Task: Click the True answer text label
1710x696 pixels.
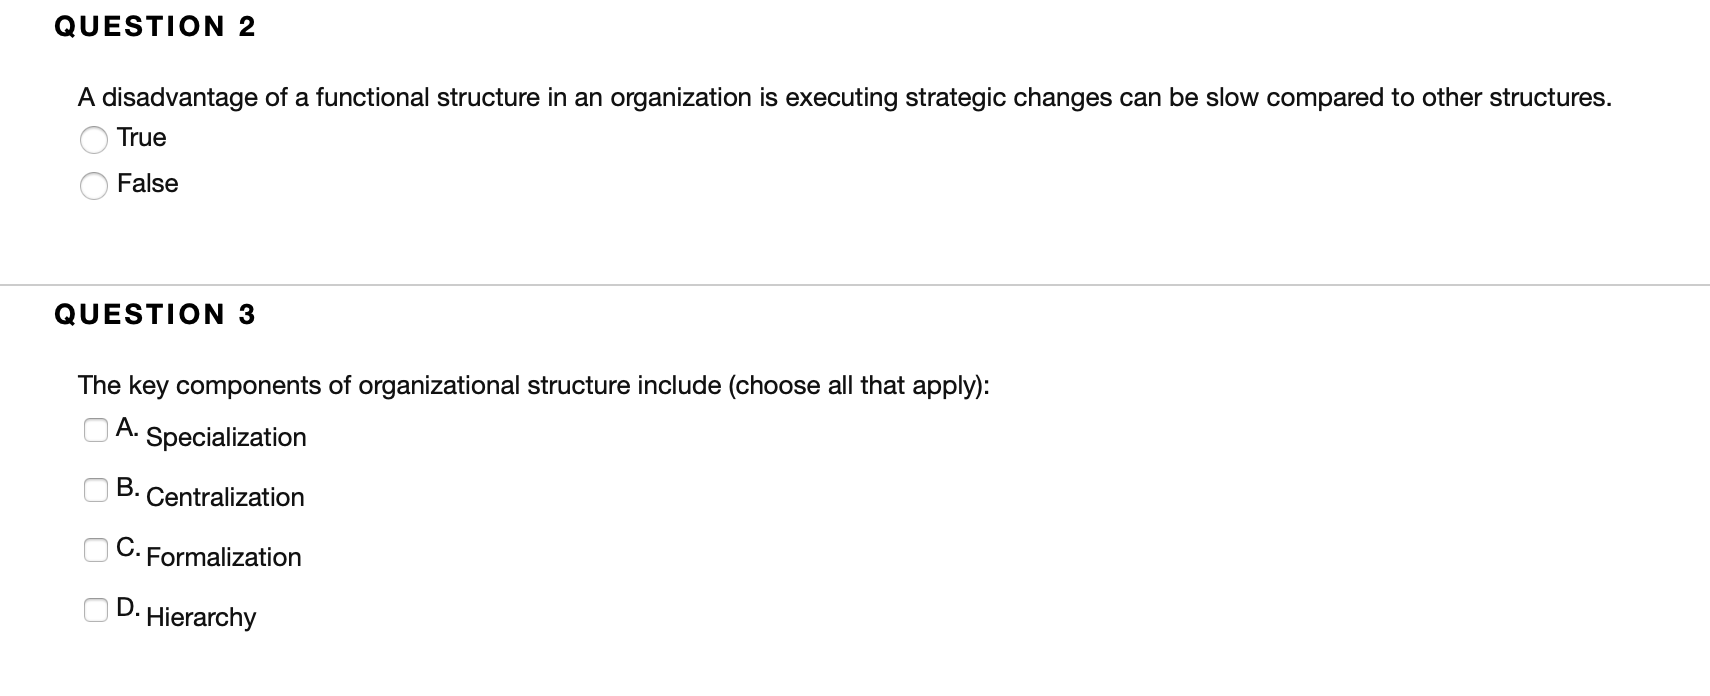Action: tap(141, 138)
